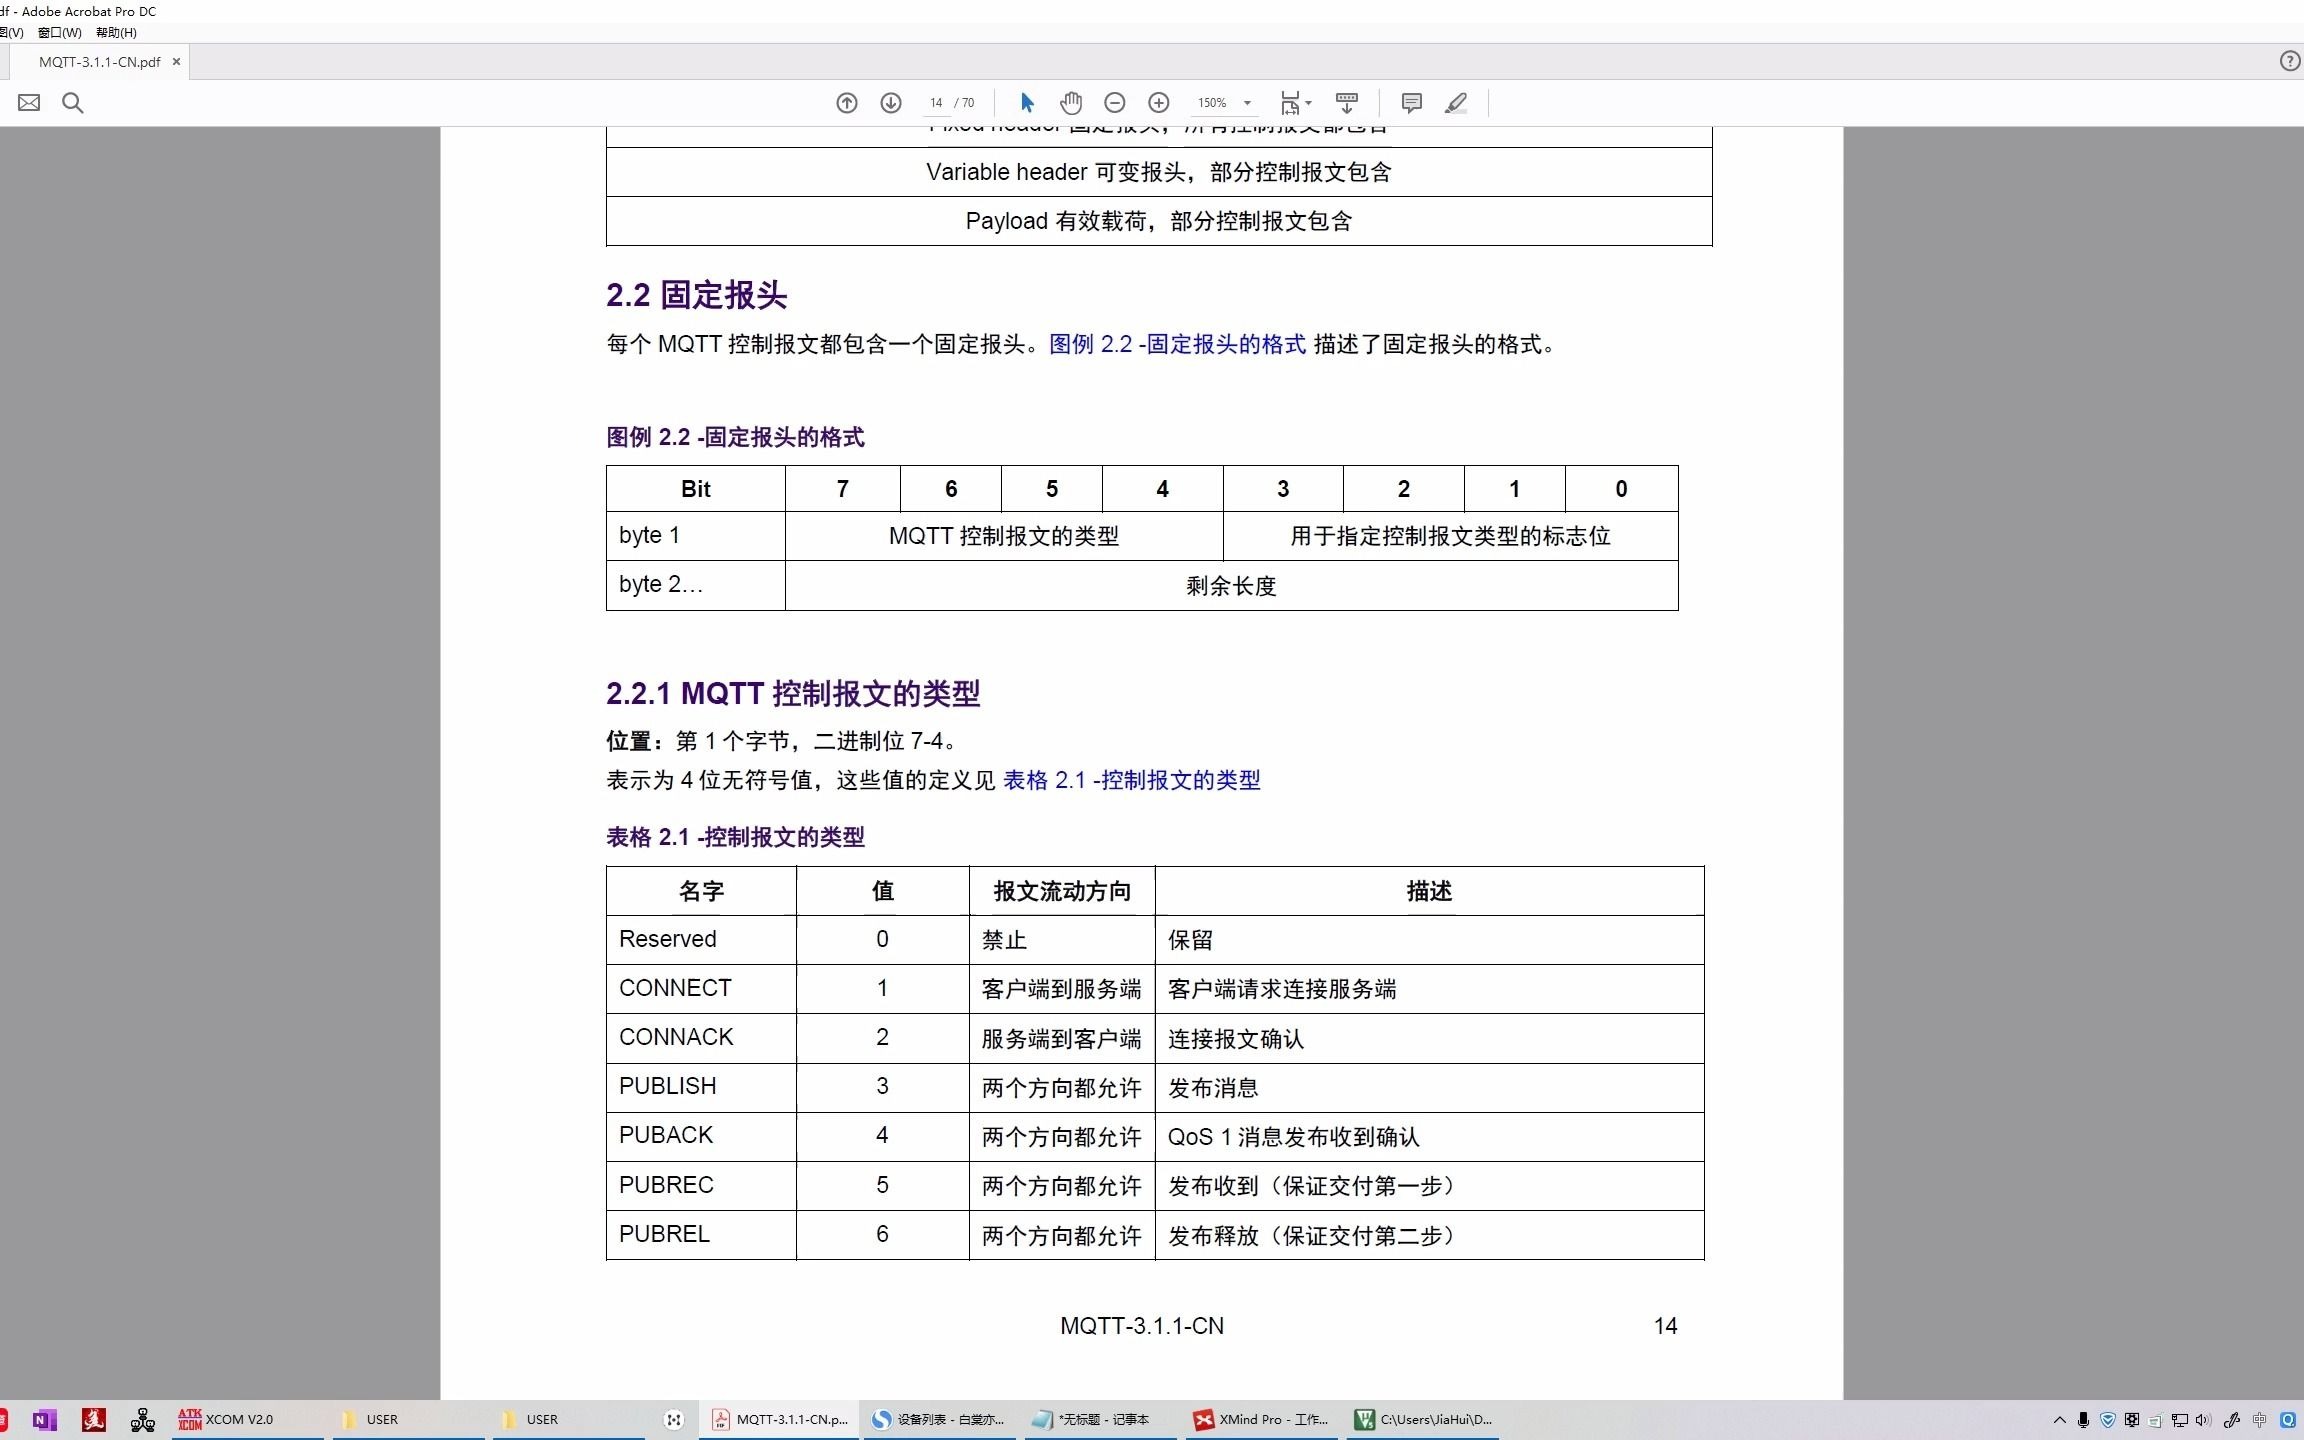Select the MQTT-3.1.1-CN.pdf document tab

(99, 62)
